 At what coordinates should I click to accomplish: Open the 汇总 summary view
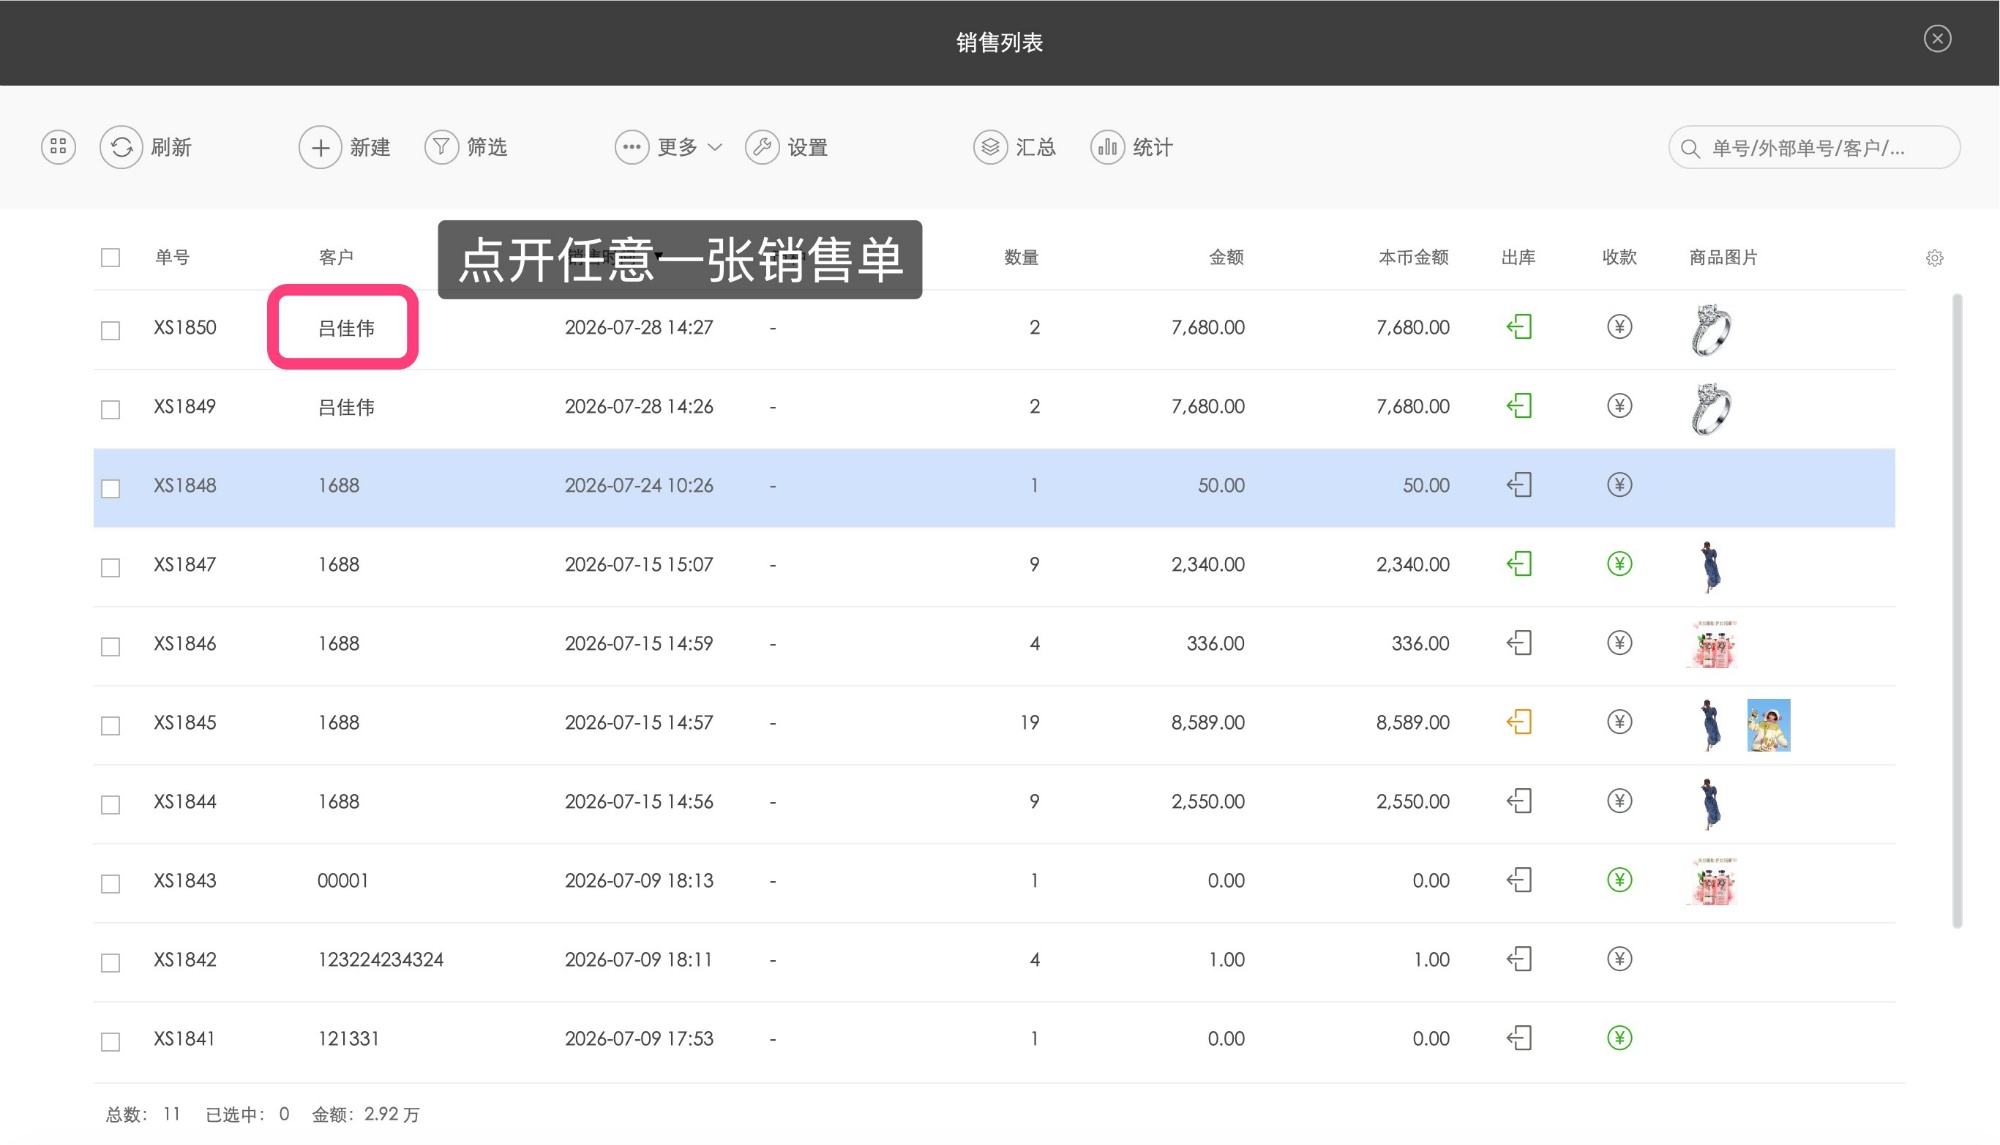click(x=1015, y=147)
